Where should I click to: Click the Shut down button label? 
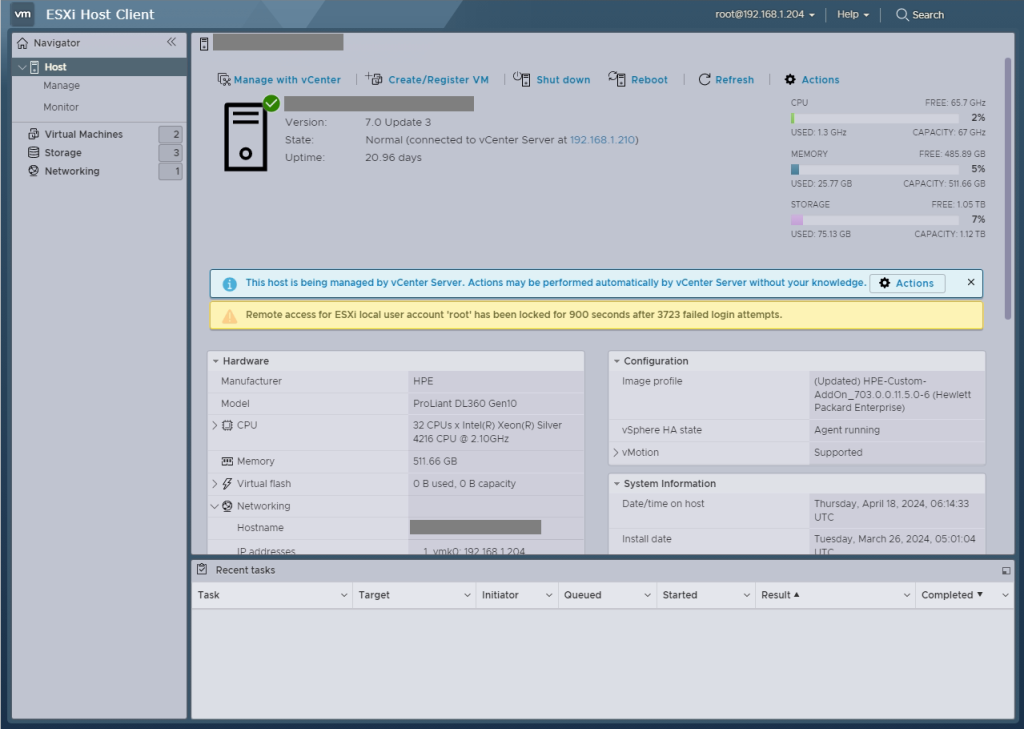pyautogui.click(x=563, y=80)
